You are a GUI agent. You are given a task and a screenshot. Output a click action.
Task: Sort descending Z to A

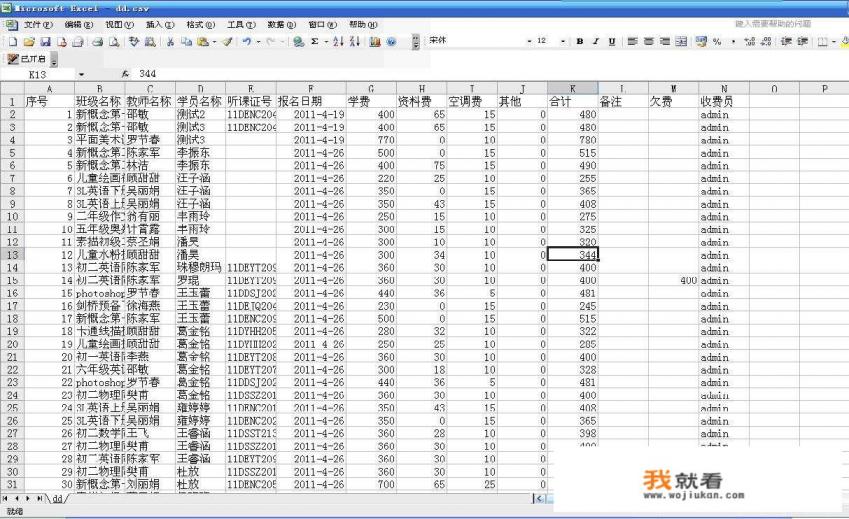tap(355, 42)
